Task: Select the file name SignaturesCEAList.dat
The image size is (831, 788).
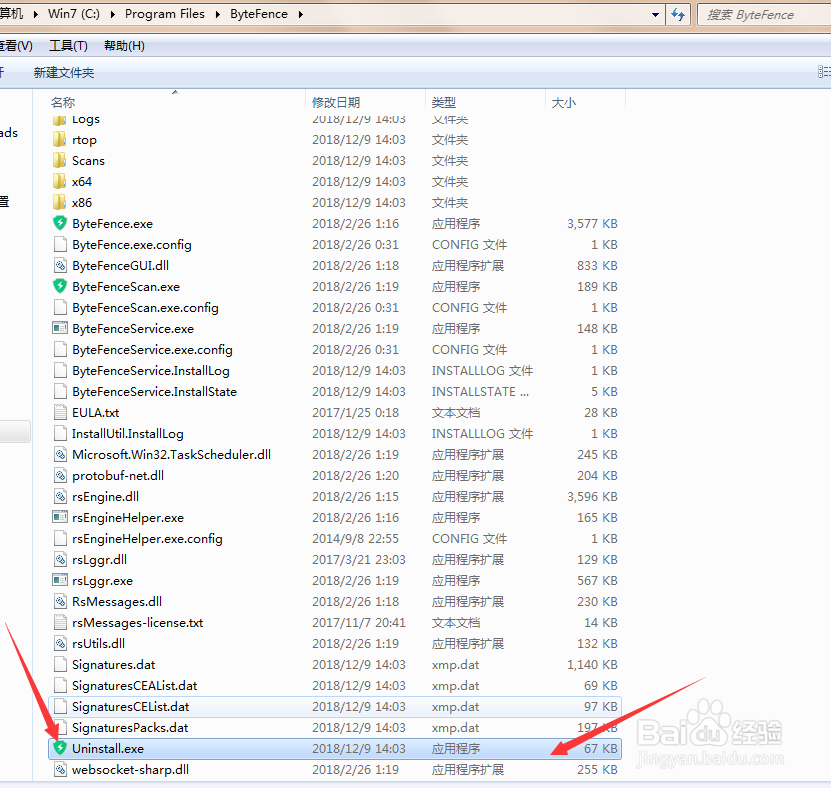Action: tap(135, 685)
